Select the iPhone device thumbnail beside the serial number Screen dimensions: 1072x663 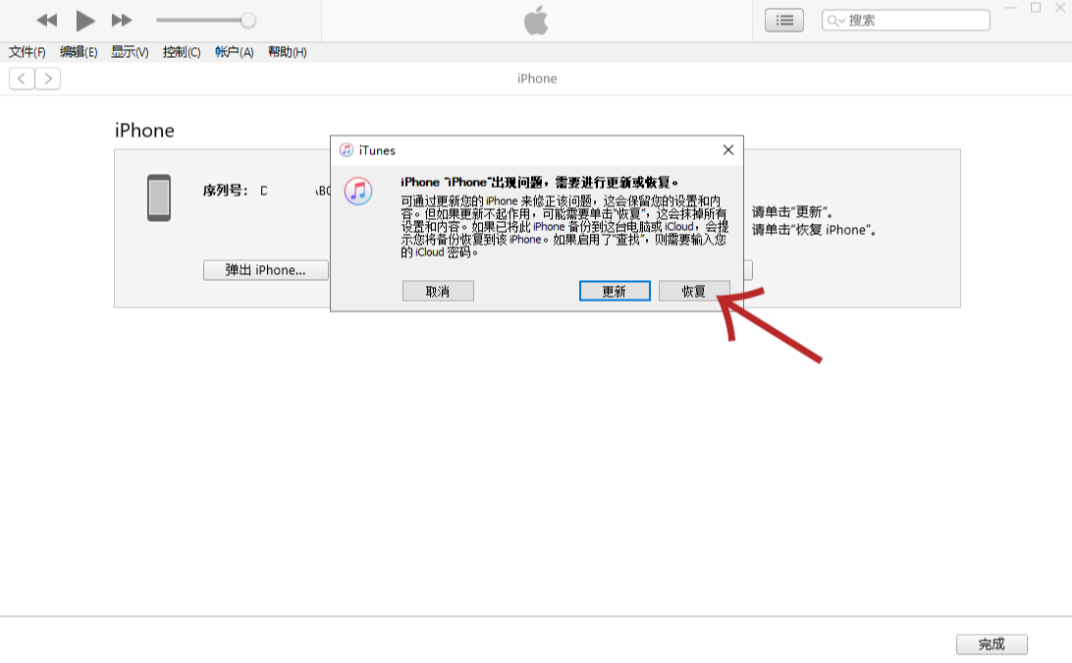158,197
